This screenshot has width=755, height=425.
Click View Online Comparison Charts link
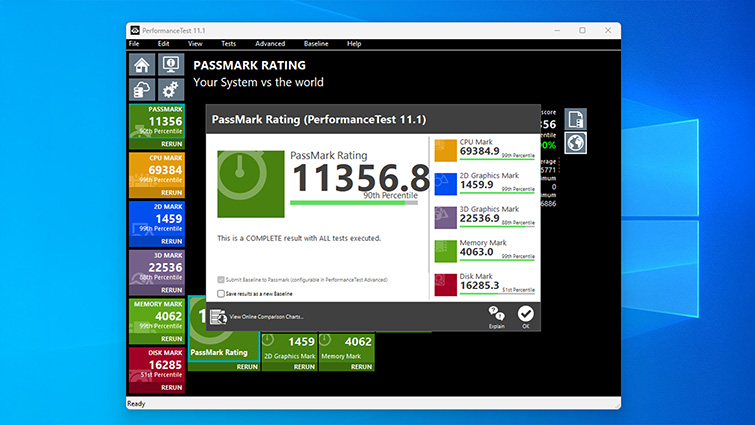(x=267, y=317)
